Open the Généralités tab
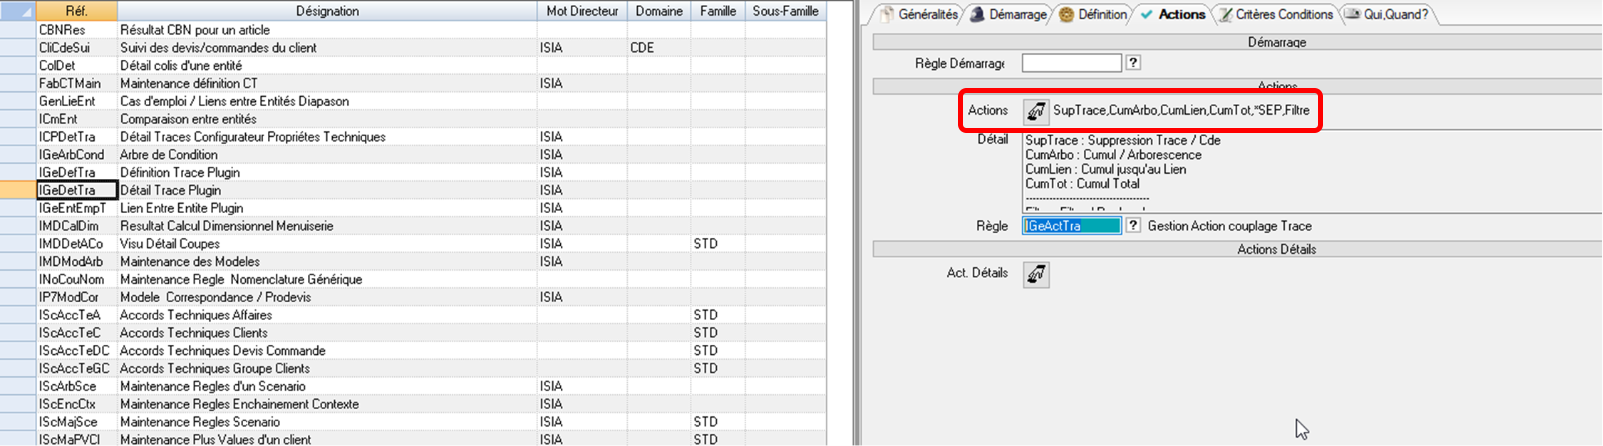Viewport: 1603px width, 446px height. click(x=919, y=14)
